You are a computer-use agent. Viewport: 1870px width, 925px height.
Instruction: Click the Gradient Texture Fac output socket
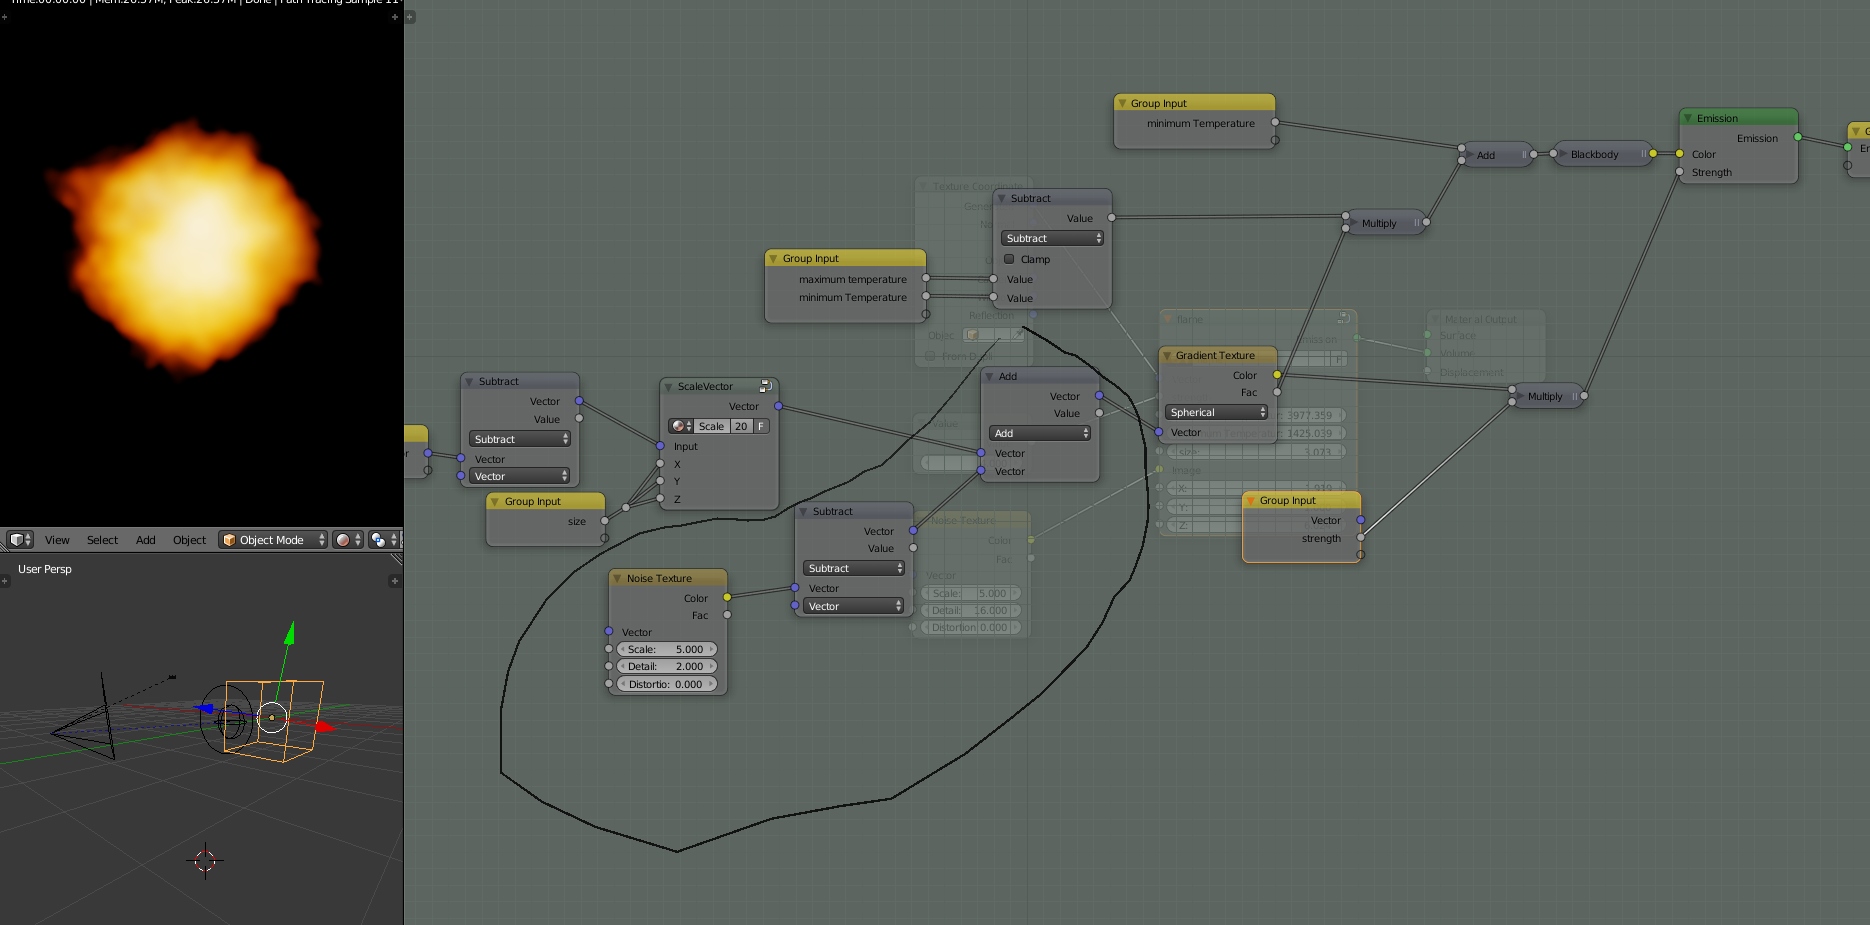tap(1277, 392)
